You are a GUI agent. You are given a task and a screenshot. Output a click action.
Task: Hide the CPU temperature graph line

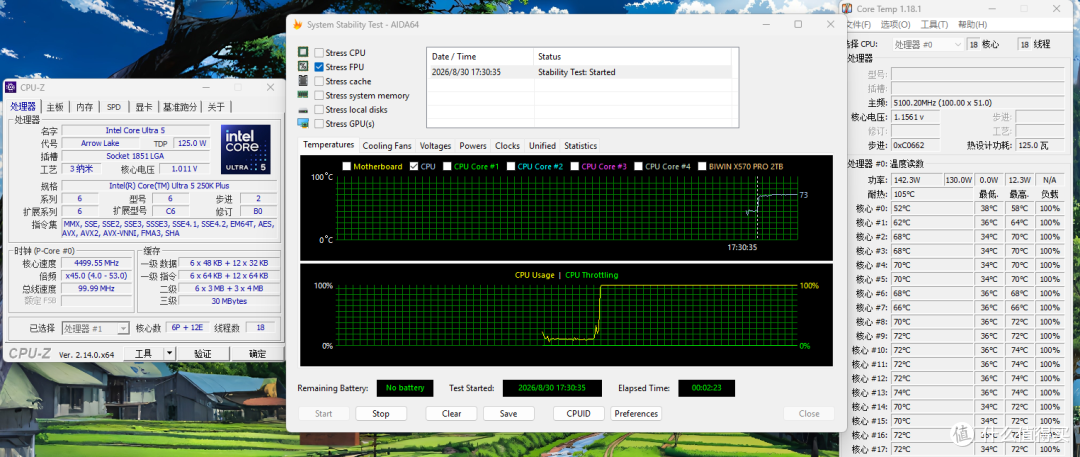pos(414,166)
